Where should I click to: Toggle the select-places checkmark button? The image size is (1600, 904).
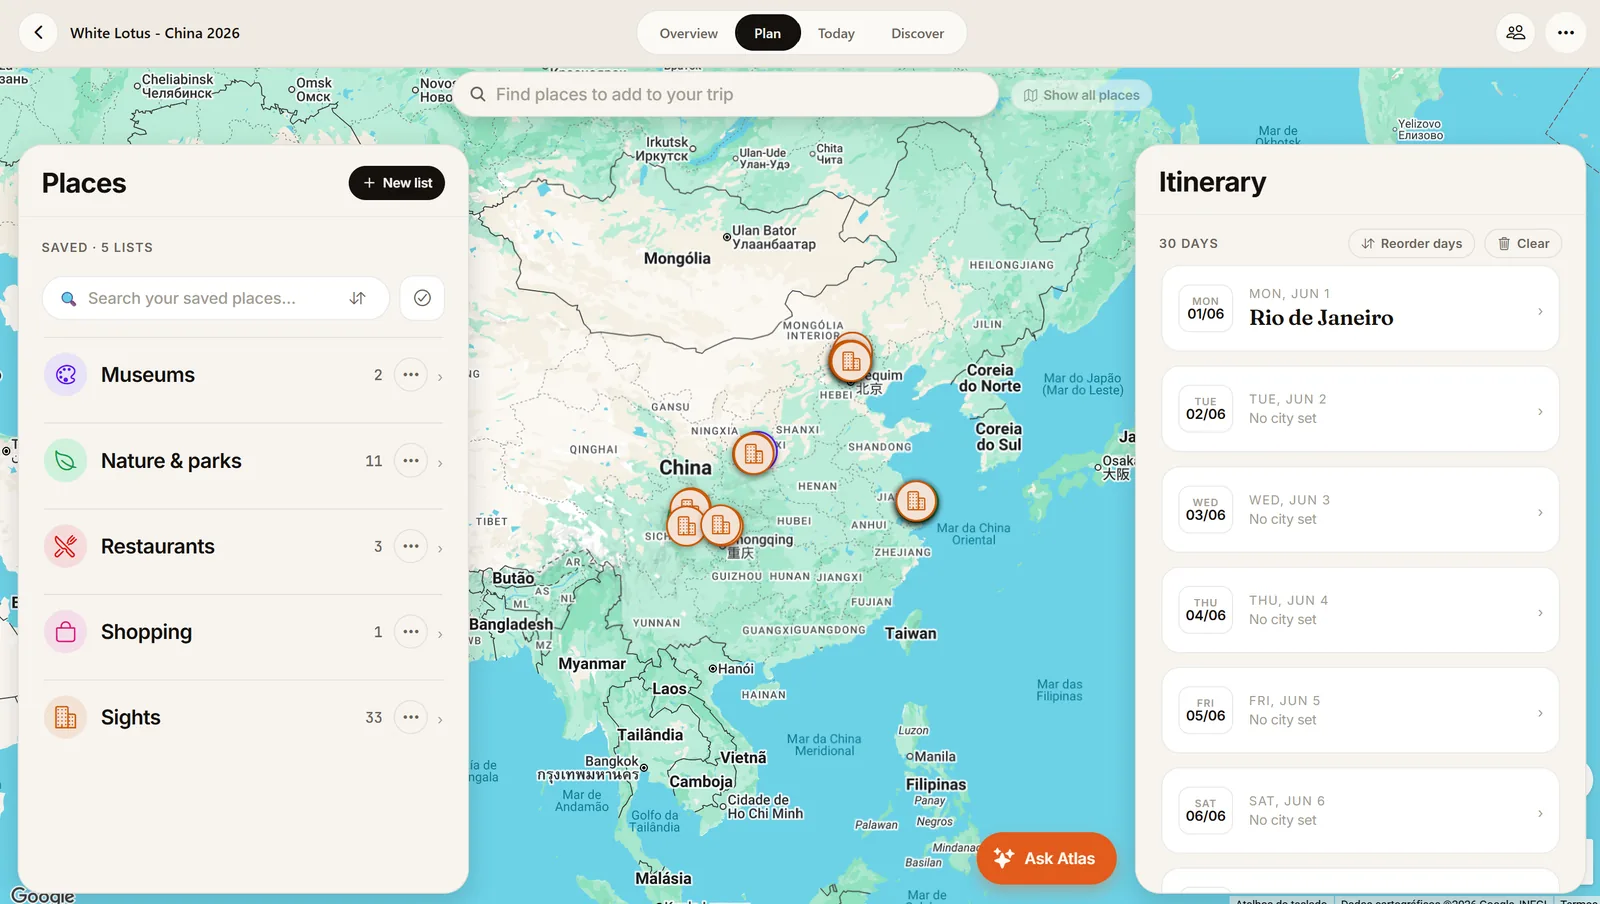[422, 298]
